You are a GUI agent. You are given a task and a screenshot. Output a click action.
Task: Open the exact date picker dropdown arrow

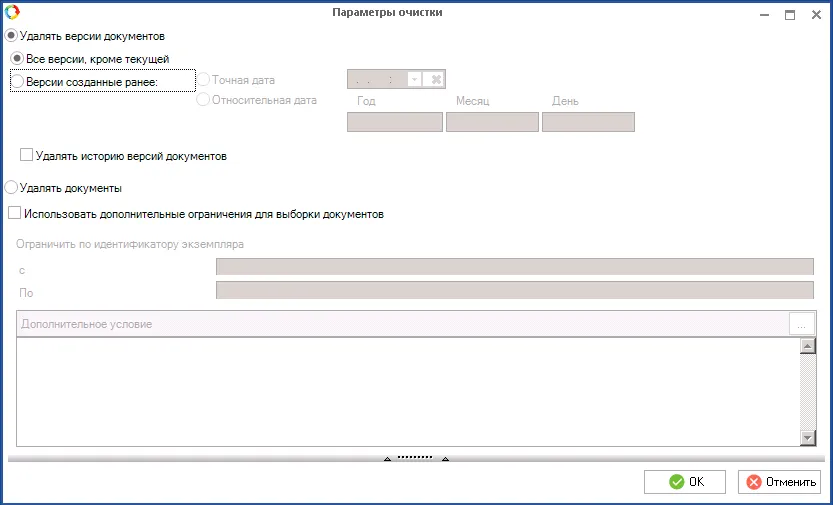click(x=414, y=80)
